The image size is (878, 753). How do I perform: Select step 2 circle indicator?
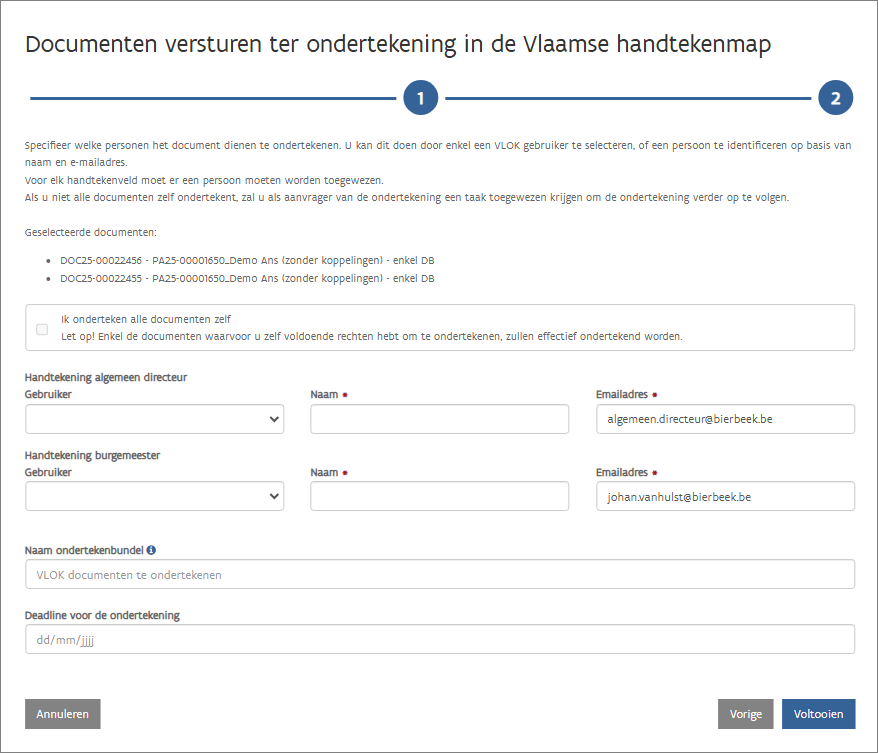pos(835,98)
